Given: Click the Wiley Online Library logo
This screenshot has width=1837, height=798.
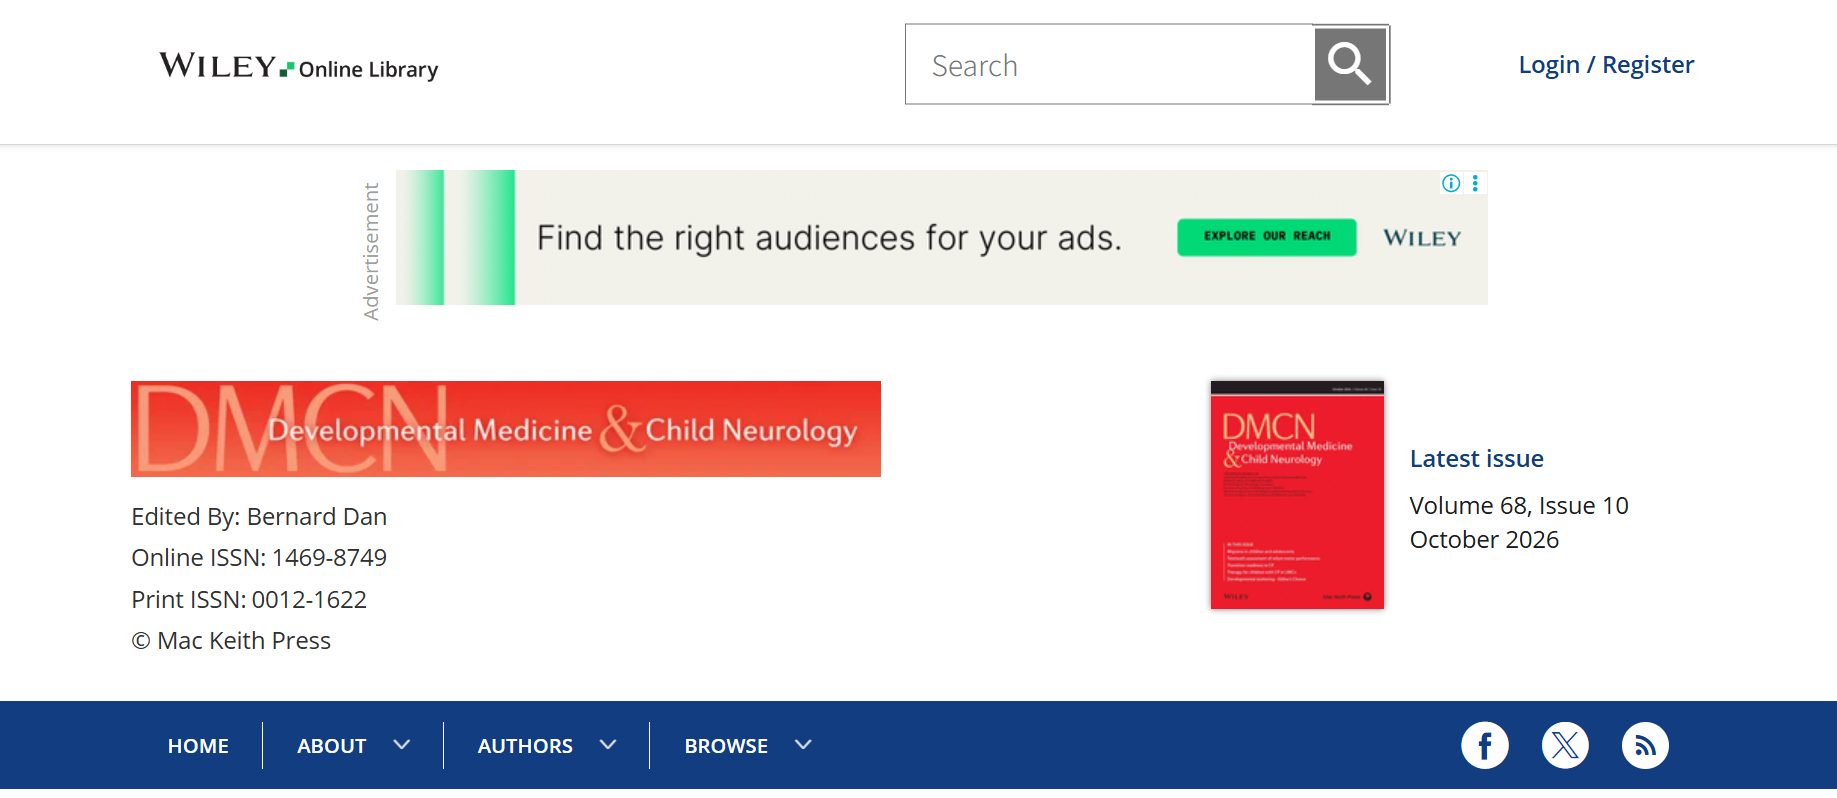Looking at the screenshot, I should (x=299, y=66).
